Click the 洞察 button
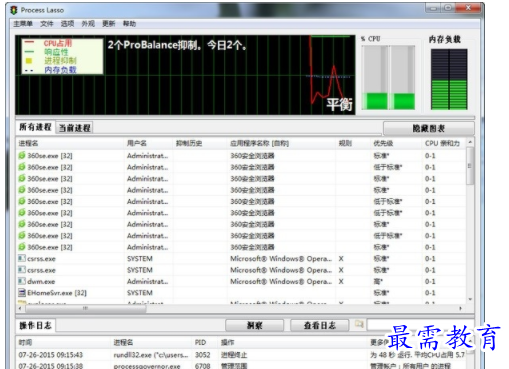 point(255,325)
